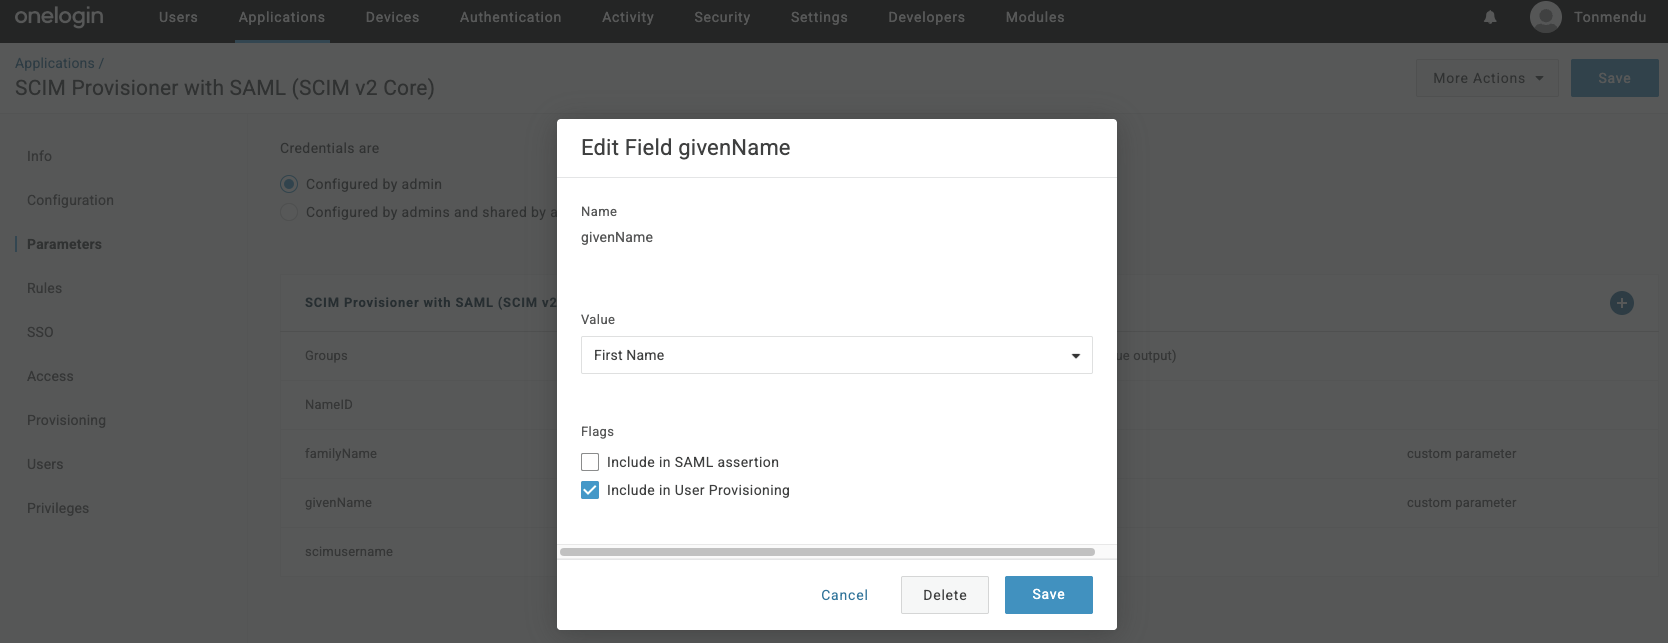Switch to the Provisioning side tab
This screenshot has width=1668, height=643.
click(x=66, y=420)
